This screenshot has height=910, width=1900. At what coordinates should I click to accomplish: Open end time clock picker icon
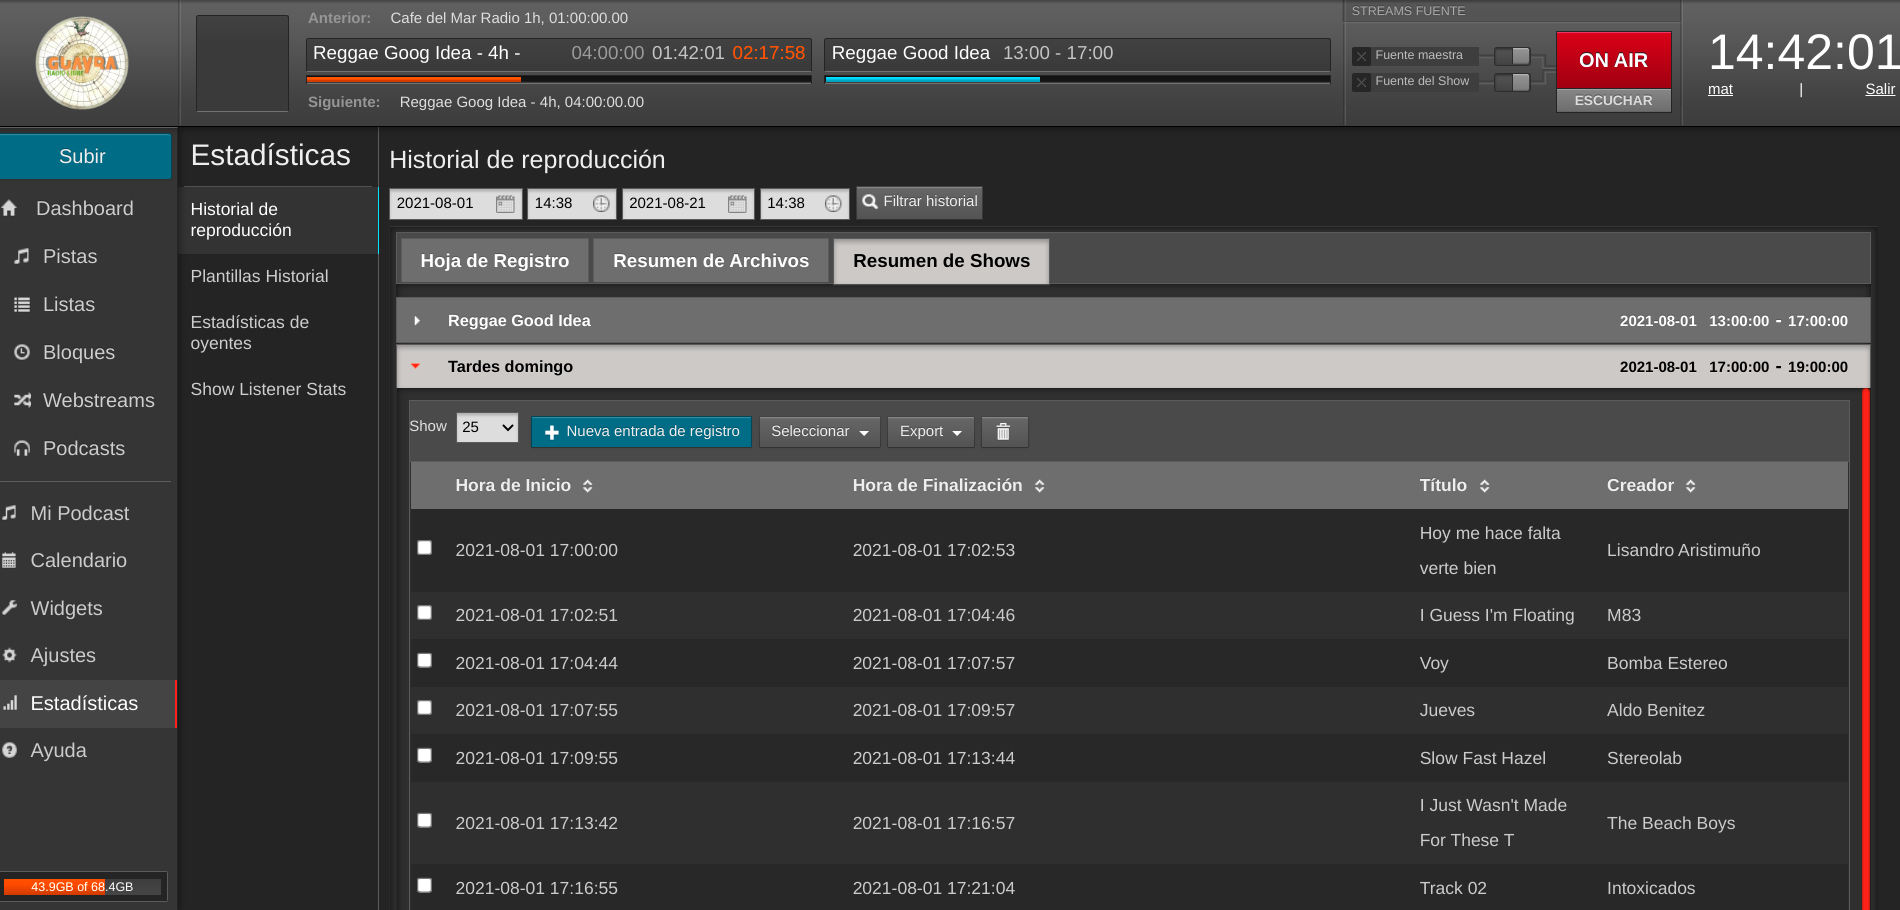833,204
